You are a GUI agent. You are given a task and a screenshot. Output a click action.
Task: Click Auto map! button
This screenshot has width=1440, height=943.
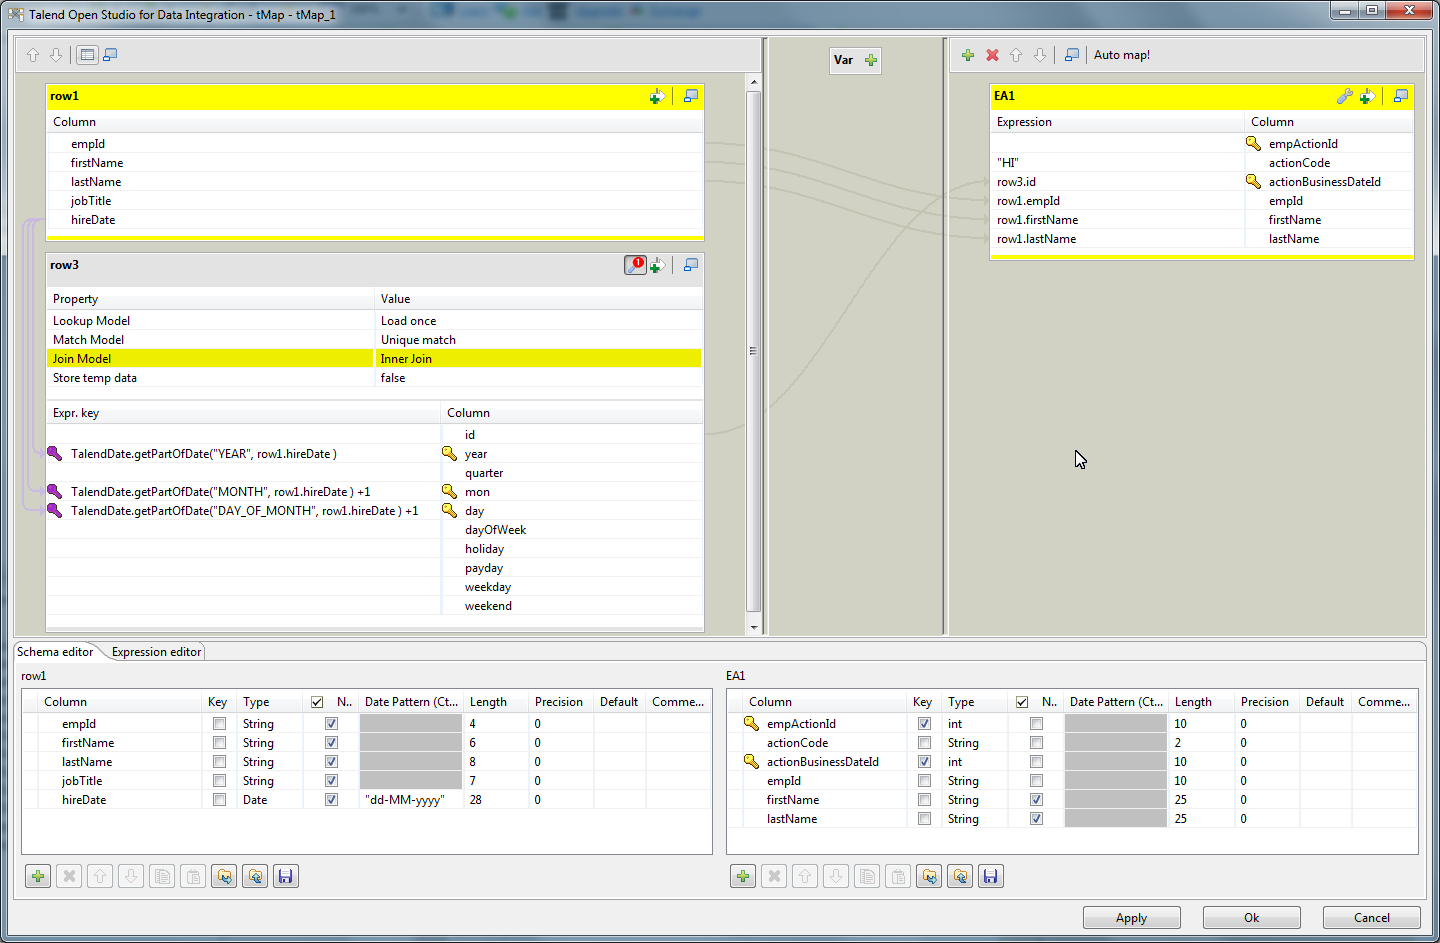[1122, 55]
